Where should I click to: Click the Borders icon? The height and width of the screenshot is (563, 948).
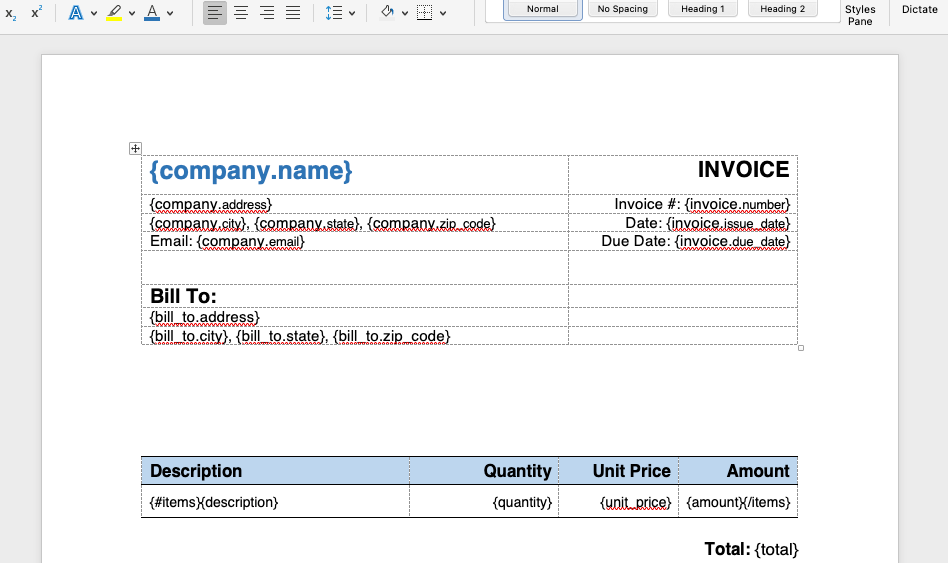point(425,13)
